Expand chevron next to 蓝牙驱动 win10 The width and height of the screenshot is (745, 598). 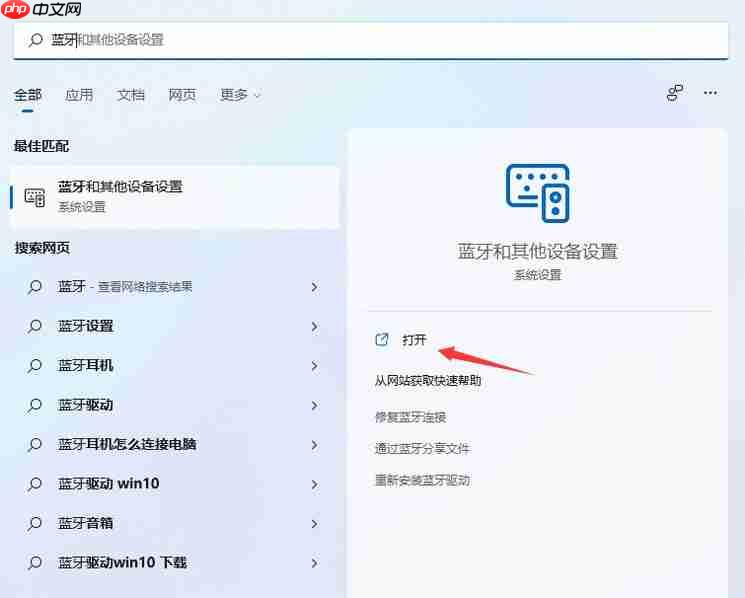314,484
